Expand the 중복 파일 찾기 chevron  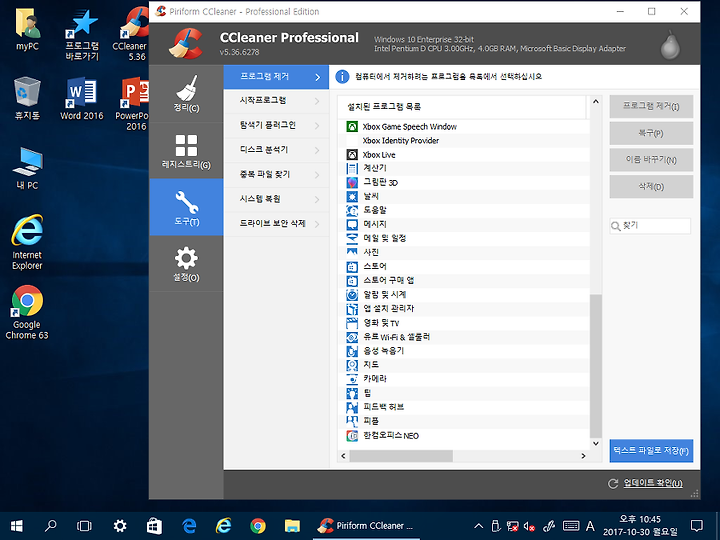(x=317, y=174)
